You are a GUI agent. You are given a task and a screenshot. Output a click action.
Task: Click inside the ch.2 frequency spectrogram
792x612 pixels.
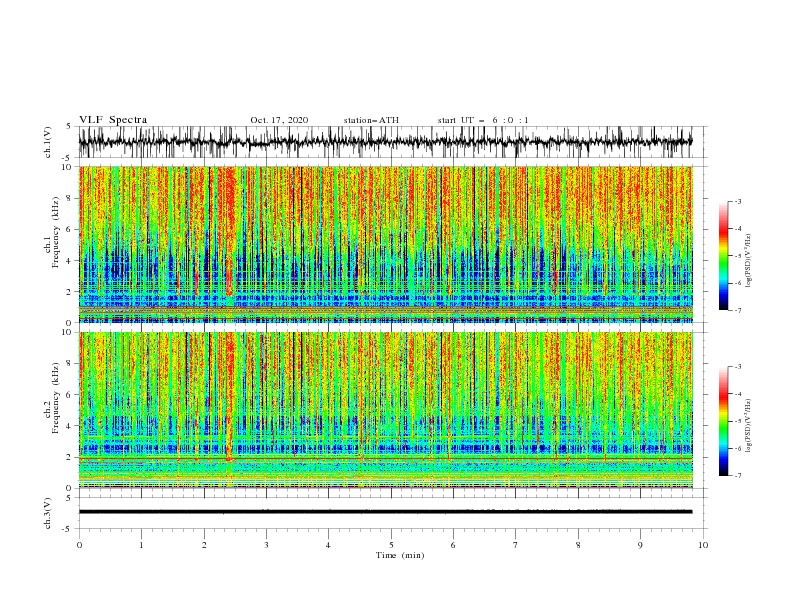tap(385, 410)
